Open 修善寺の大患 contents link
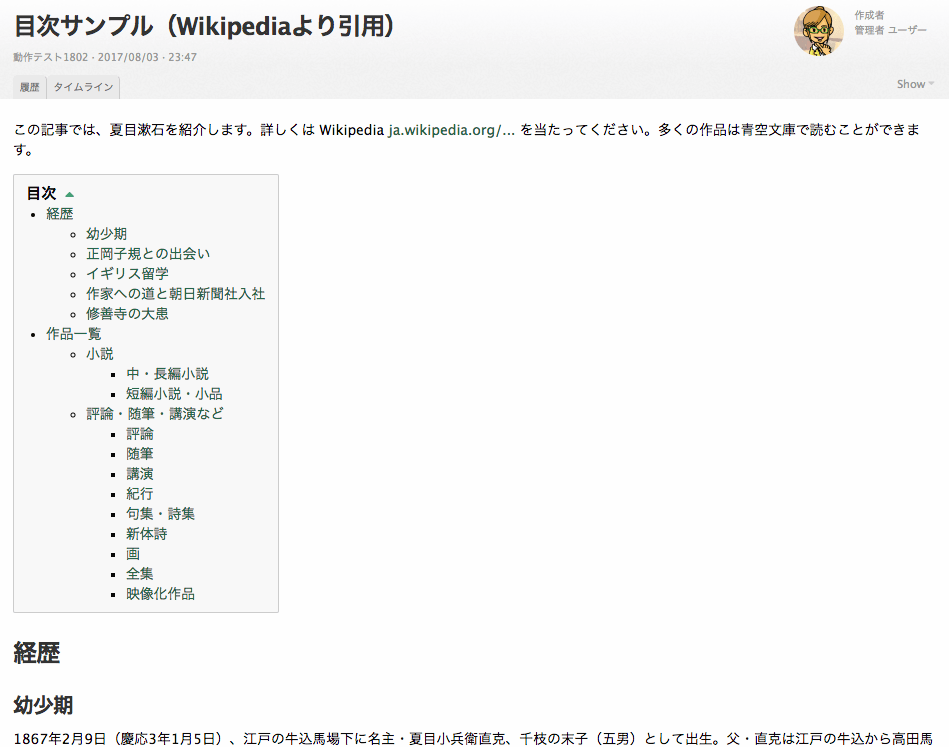949x747 pixels. (127, 314)
